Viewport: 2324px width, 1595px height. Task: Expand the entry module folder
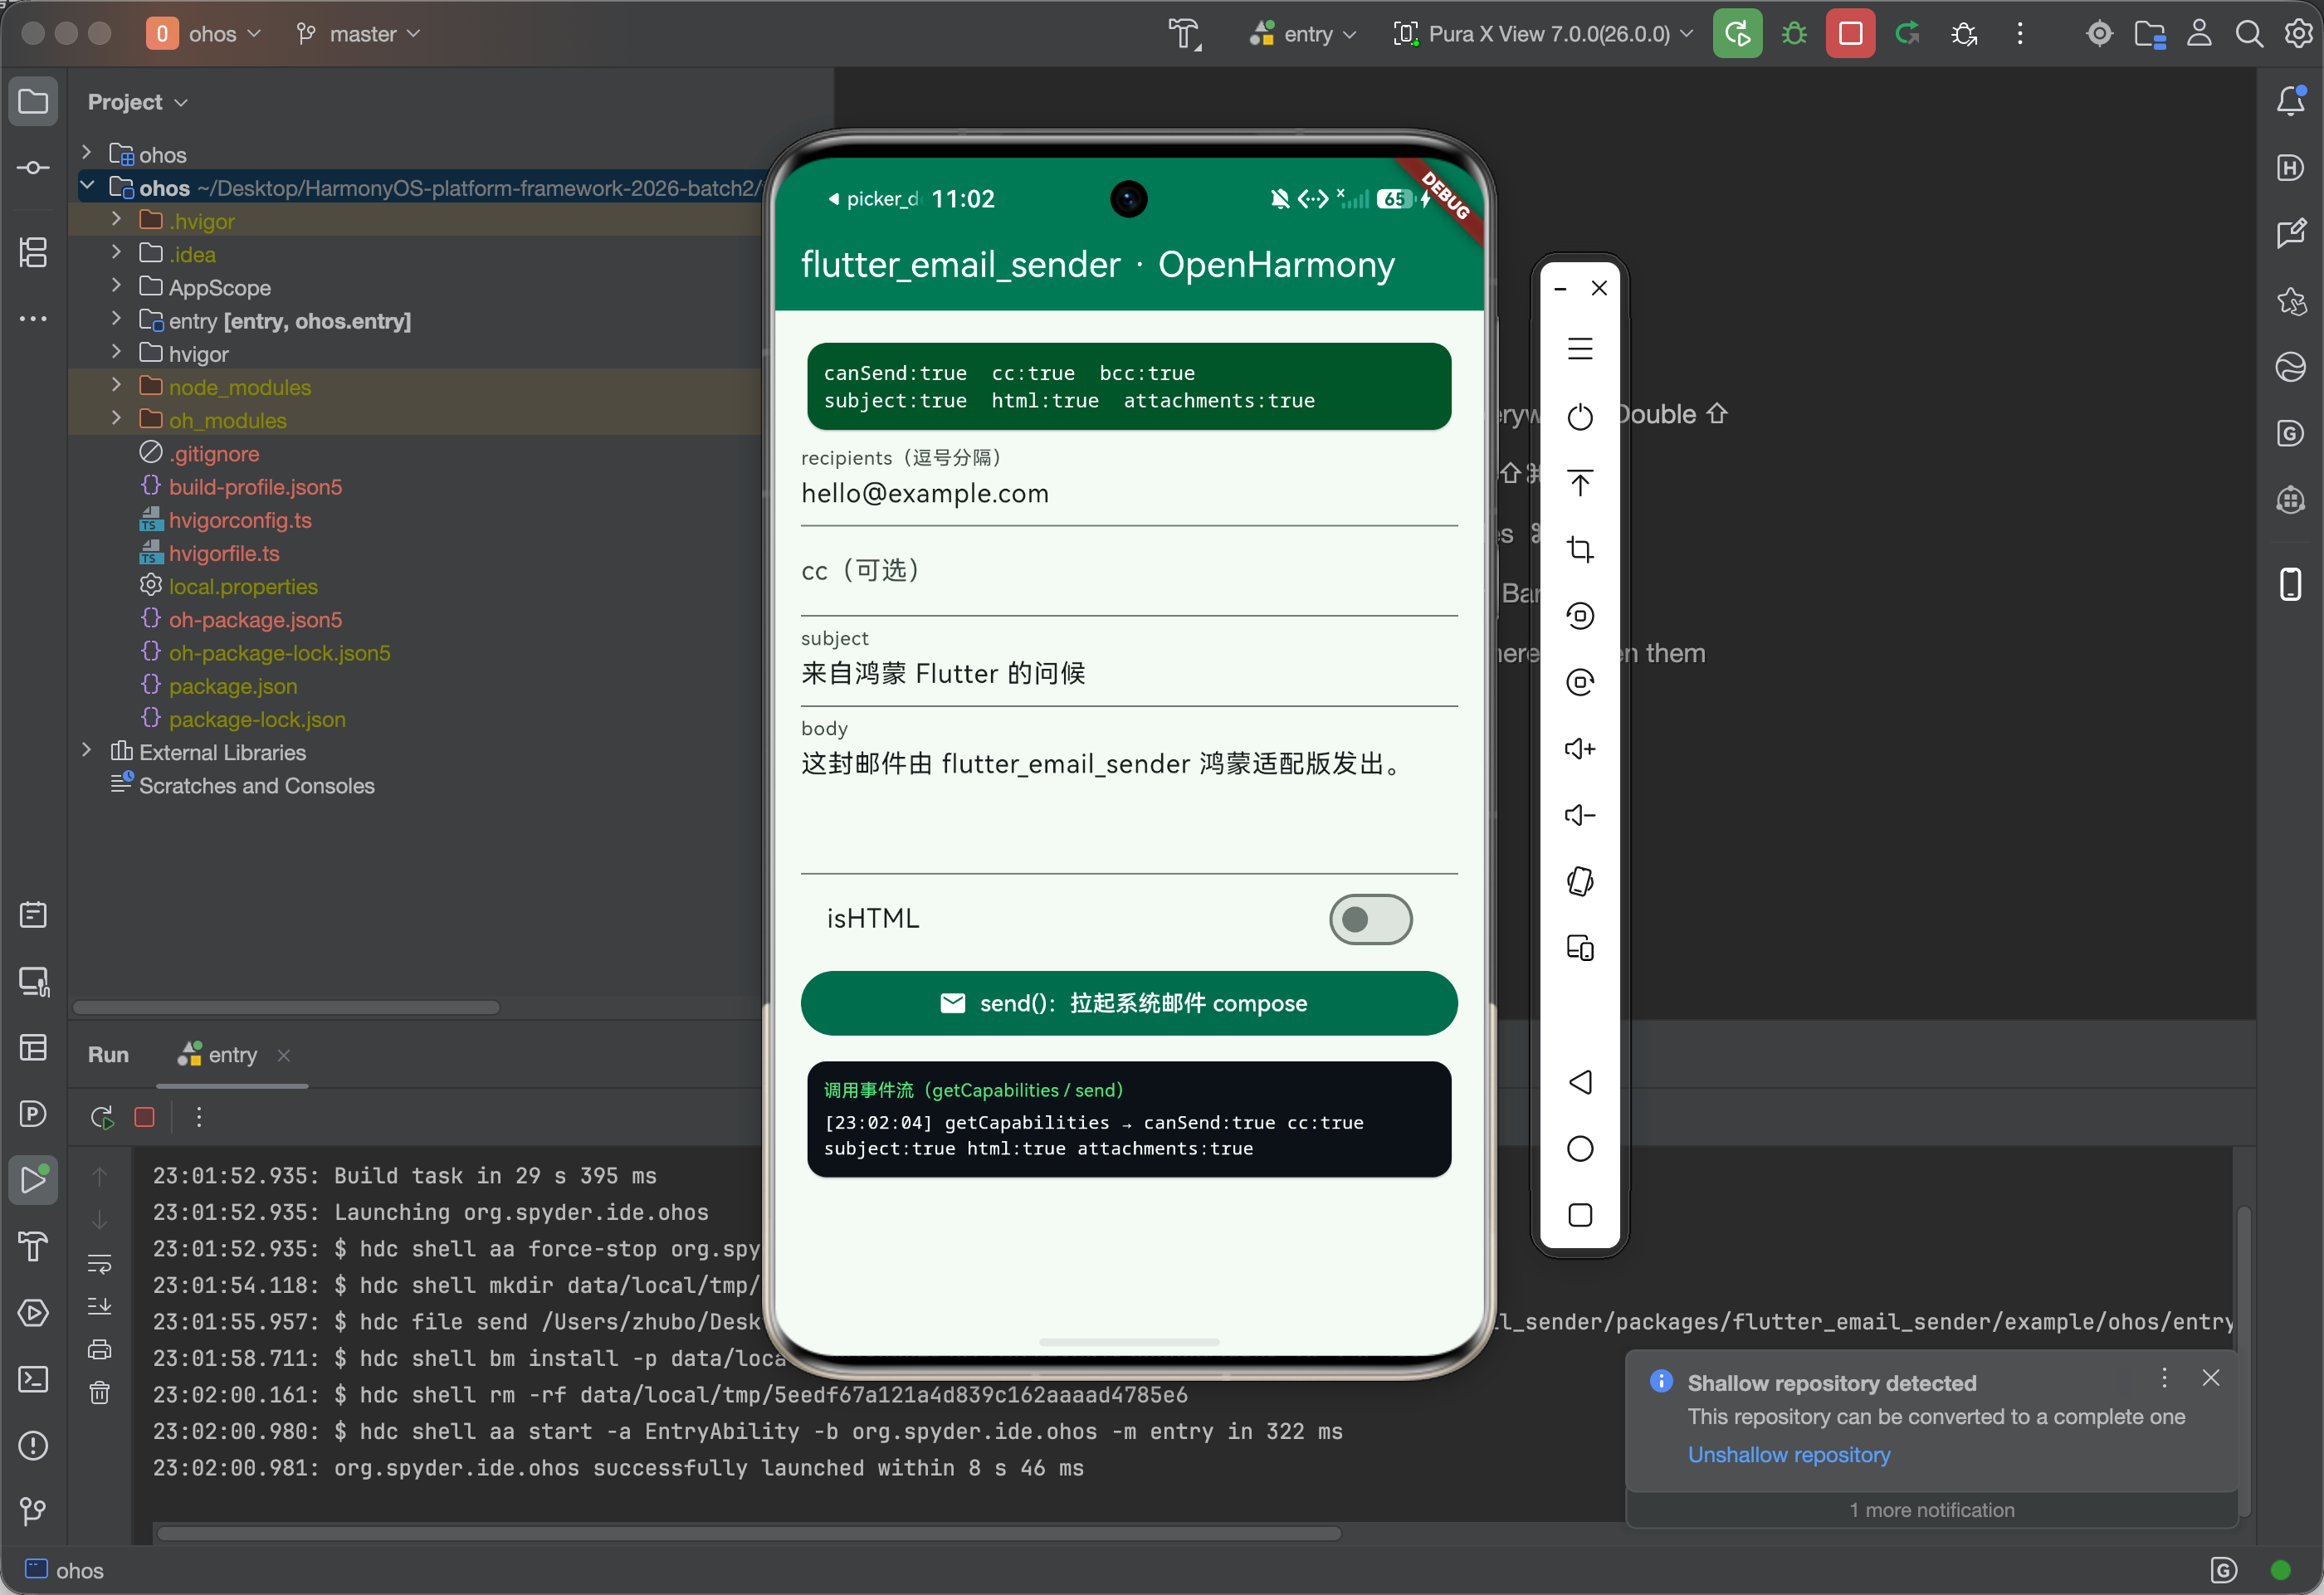[x=116, y=319]
